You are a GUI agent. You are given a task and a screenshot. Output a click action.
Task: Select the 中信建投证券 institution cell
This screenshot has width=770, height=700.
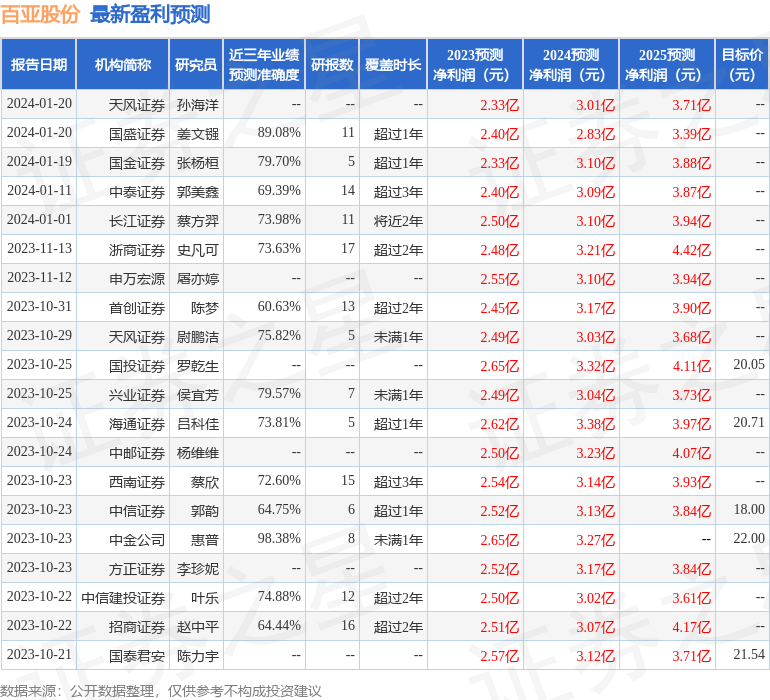pos(123,597)
